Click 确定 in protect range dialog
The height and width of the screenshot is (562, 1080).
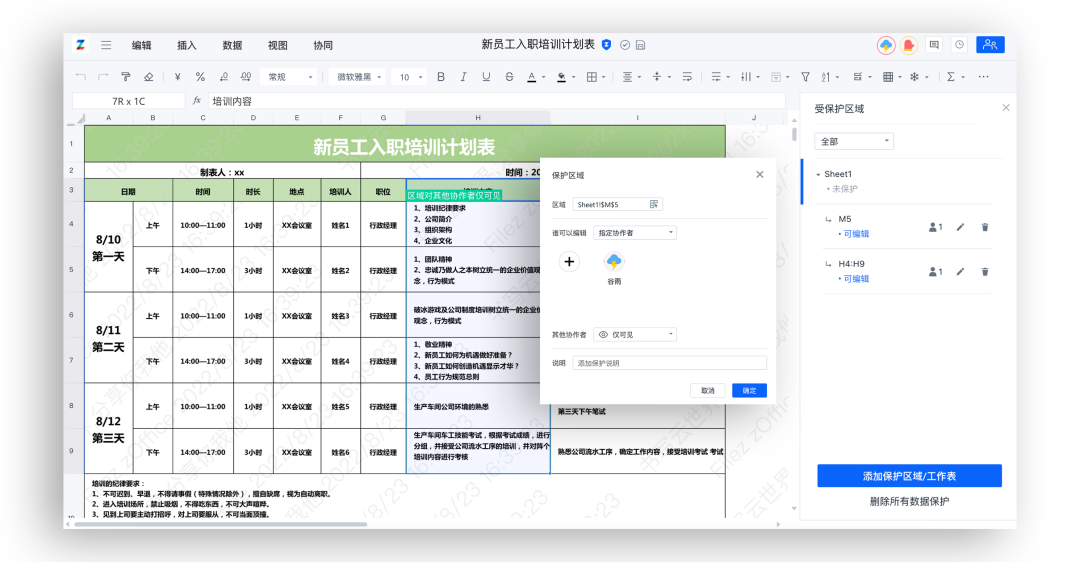pos(749,391)
